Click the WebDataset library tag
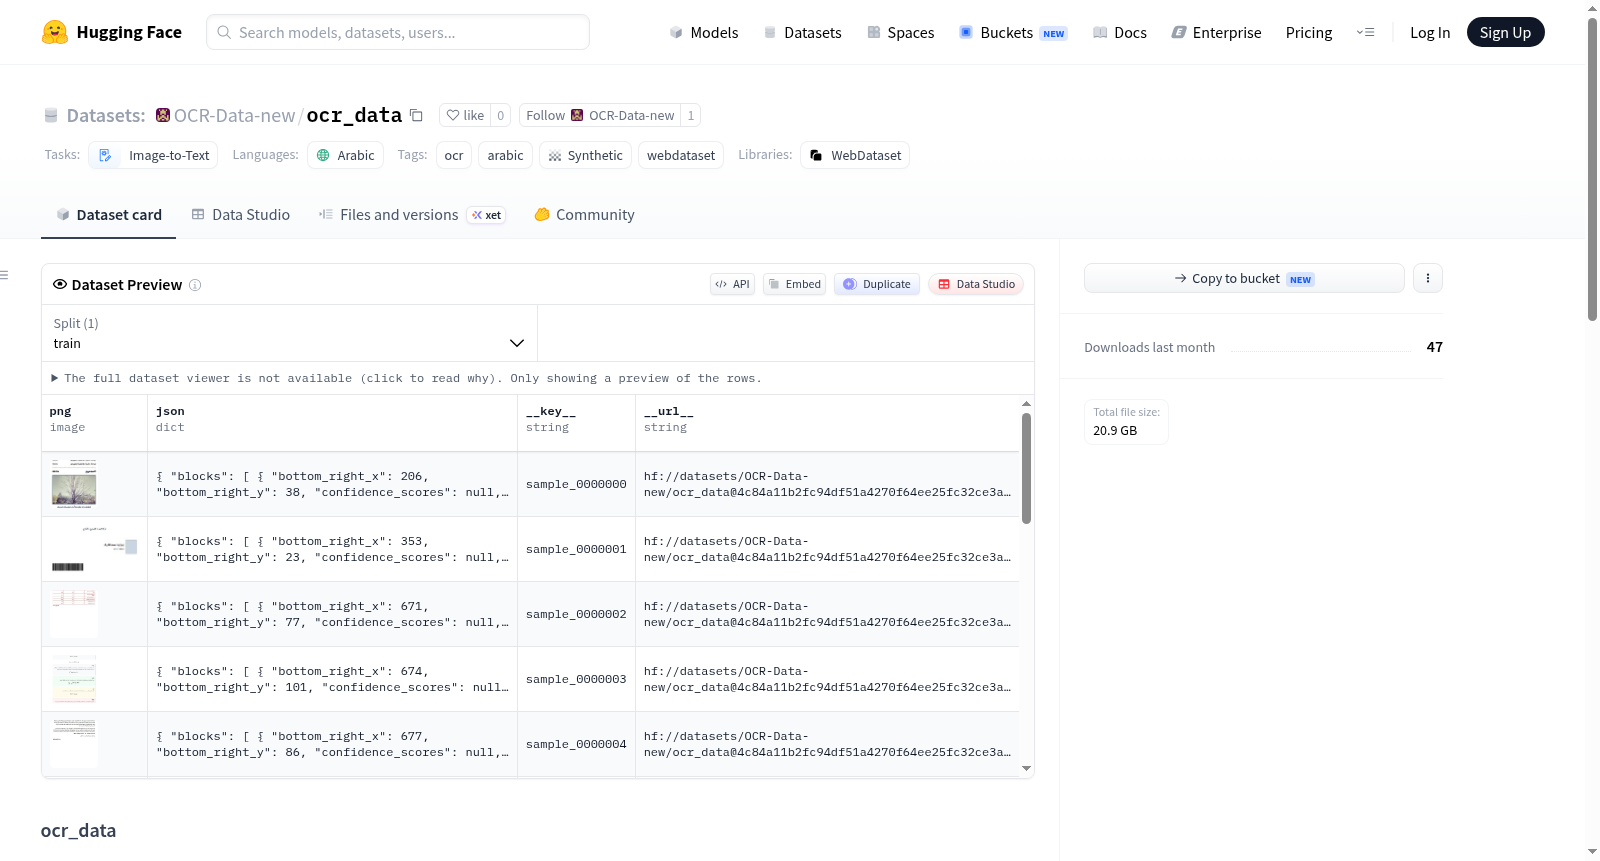The image size is (1600, 861). coord(855,155)
